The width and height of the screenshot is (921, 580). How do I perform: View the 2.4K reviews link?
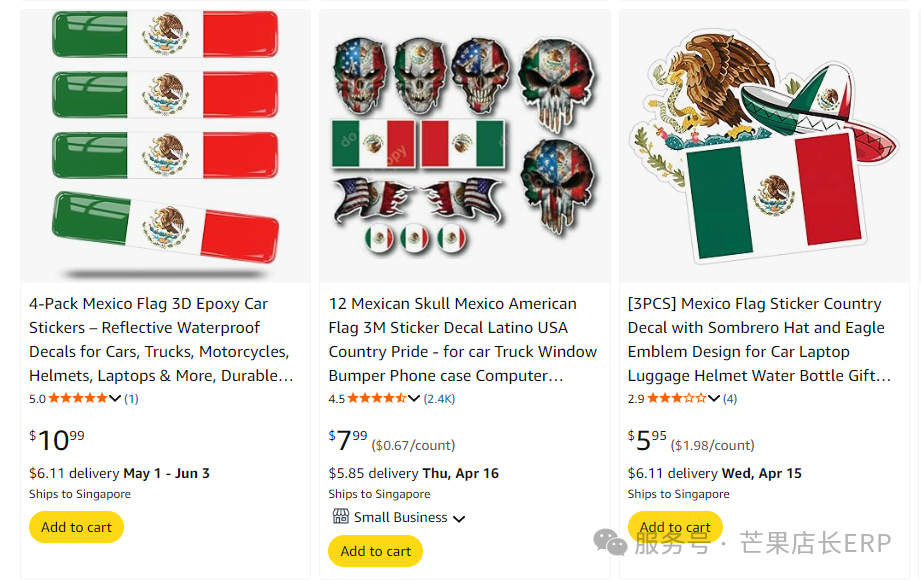(x=440, y=399)
